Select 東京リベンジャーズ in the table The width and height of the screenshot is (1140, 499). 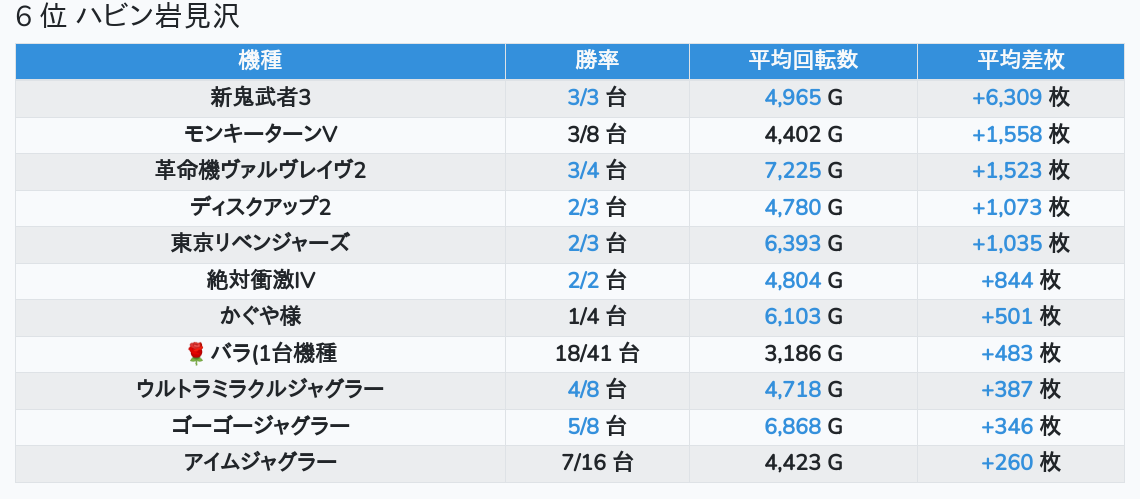coord(260,243)
